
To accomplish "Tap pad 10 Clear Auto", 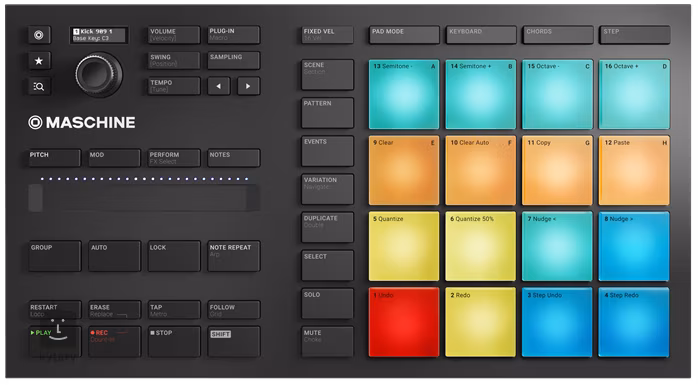I will (x=481, y=171).
